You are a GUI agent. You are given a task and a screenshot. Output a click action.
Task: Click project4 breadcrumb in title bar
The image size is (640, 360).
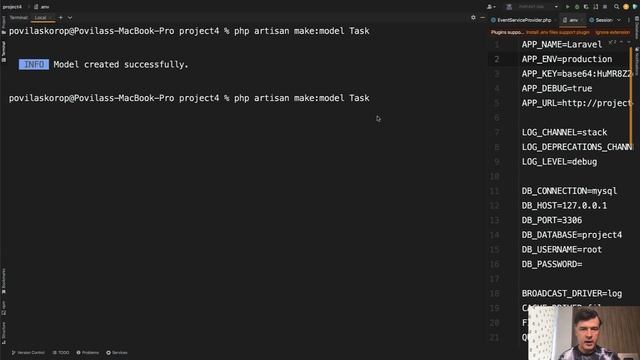12,7
